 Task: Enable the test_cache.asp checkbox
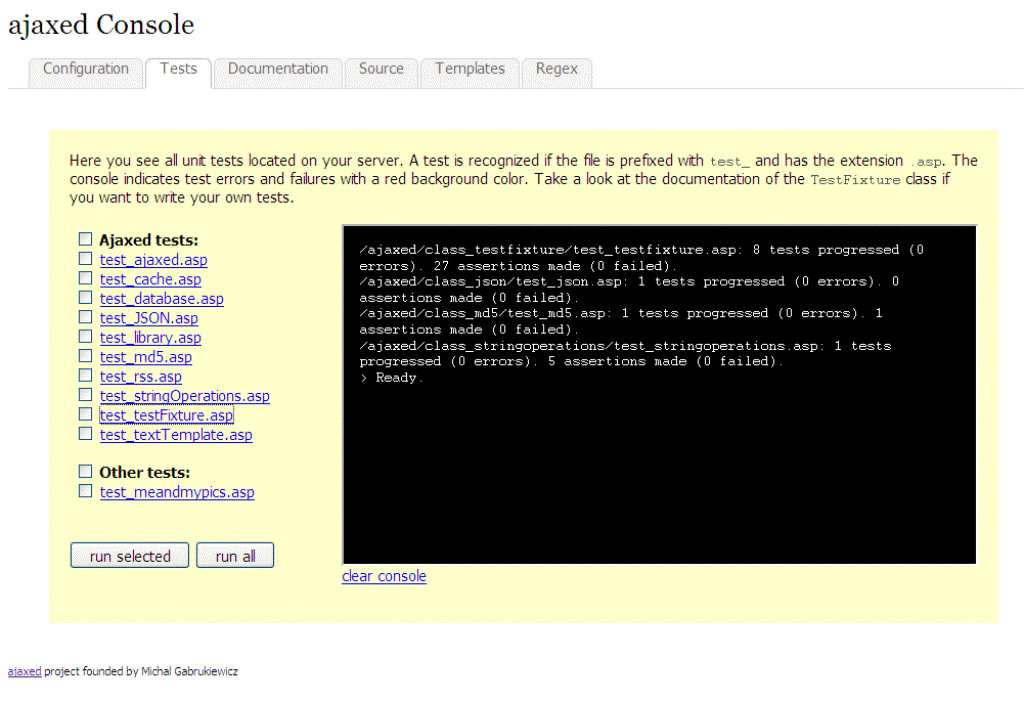coord(86,278)
